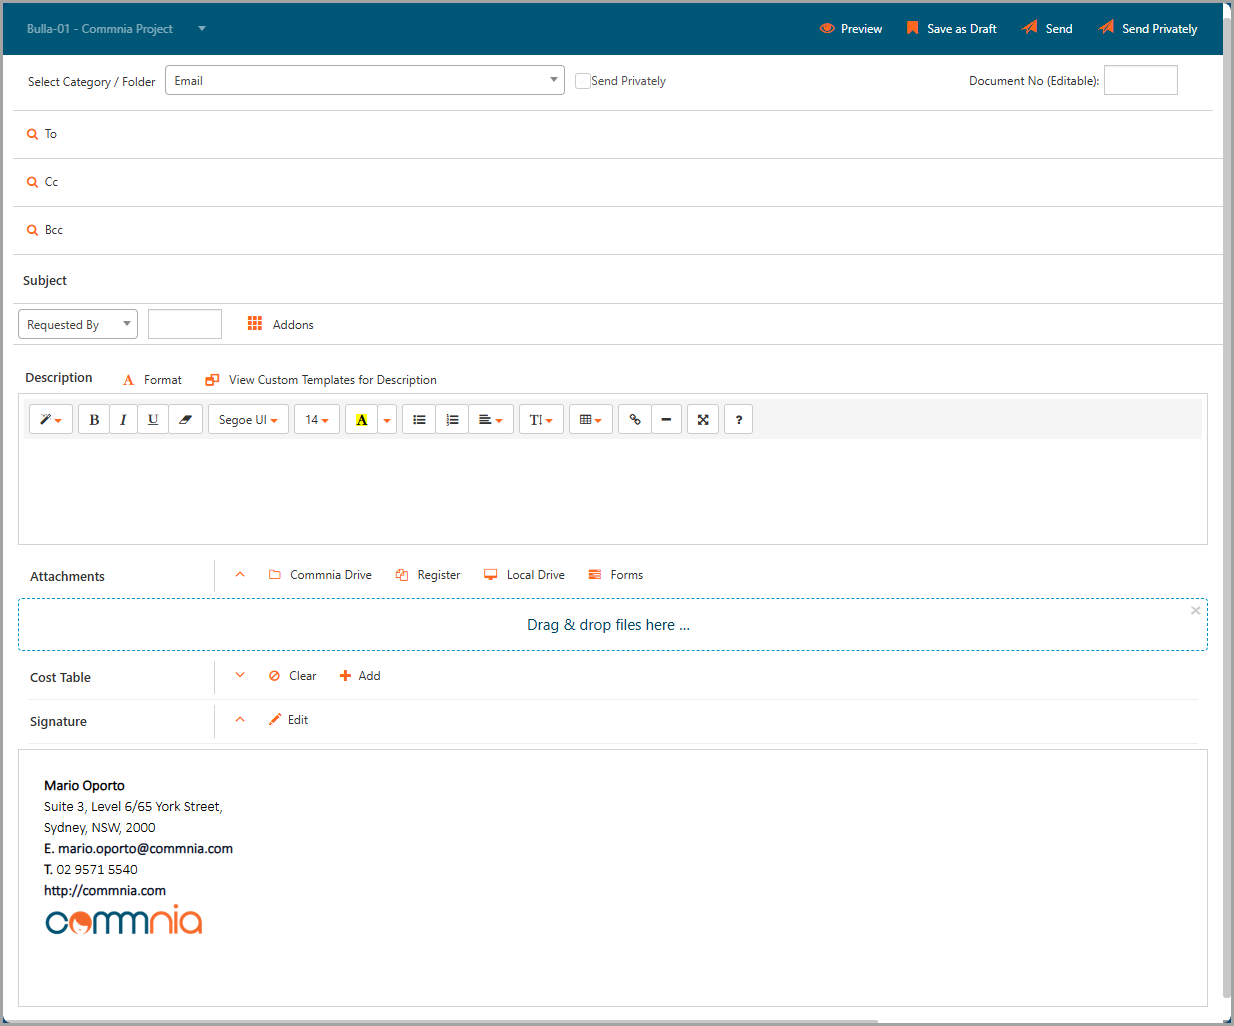Toggle underline formatting in the editor

click(153, 420)
